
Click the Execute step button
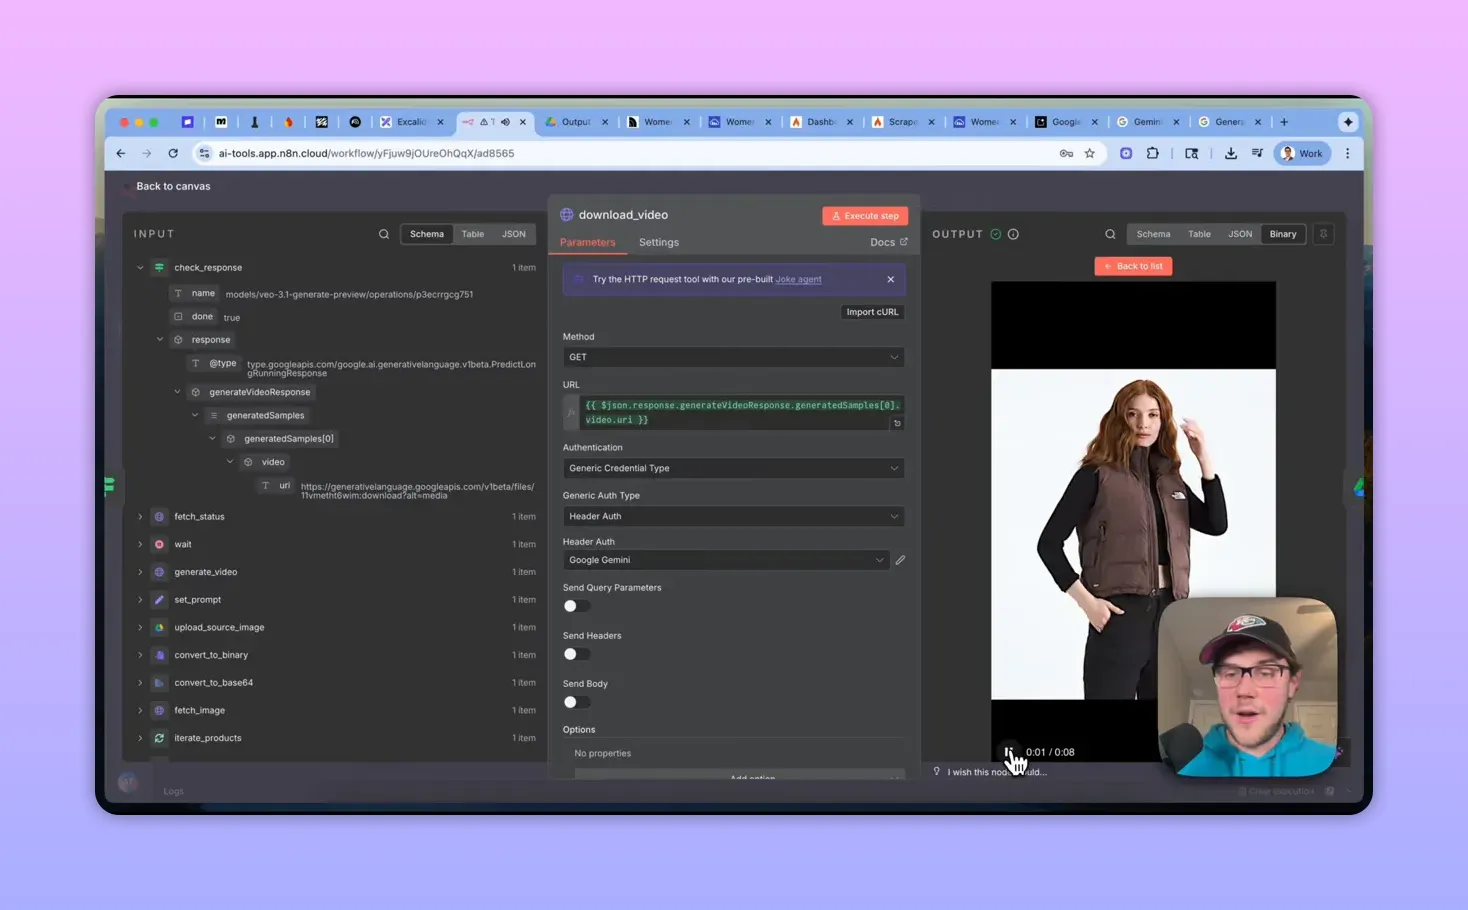pyautogui.click(x=864, y=215)
